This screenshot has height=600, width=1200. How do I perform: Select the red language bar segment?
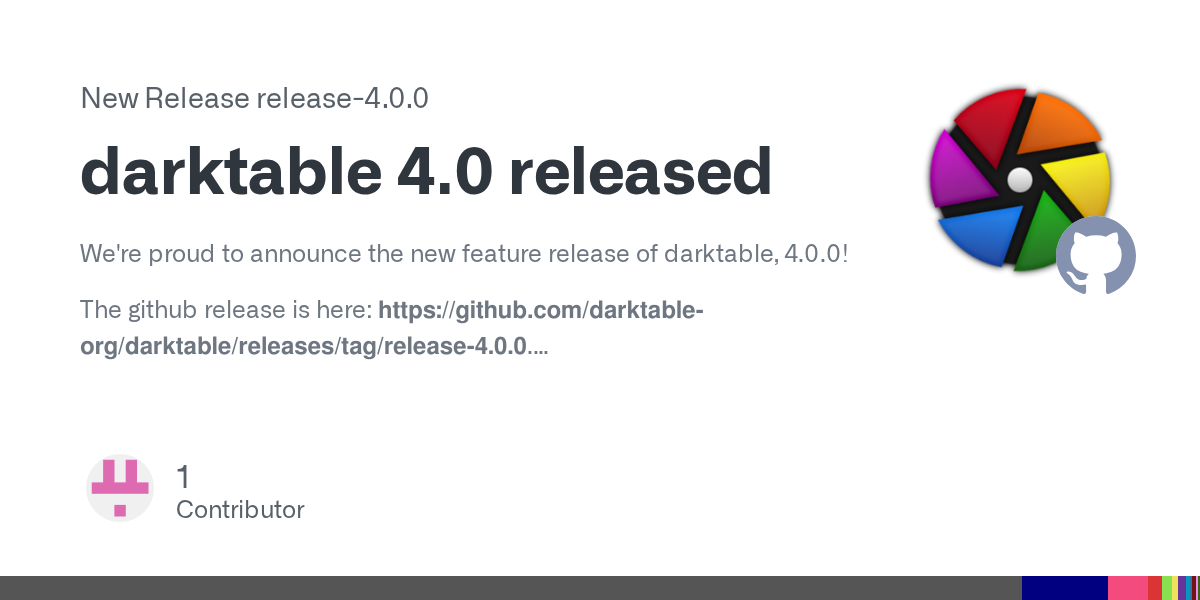pos(1155,588)
